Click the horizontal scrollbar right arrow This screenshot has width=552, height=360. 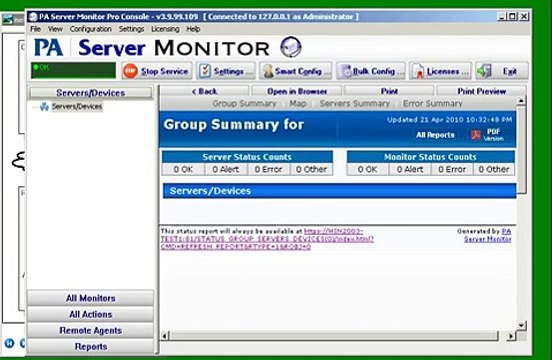click(x=511, y=336)
